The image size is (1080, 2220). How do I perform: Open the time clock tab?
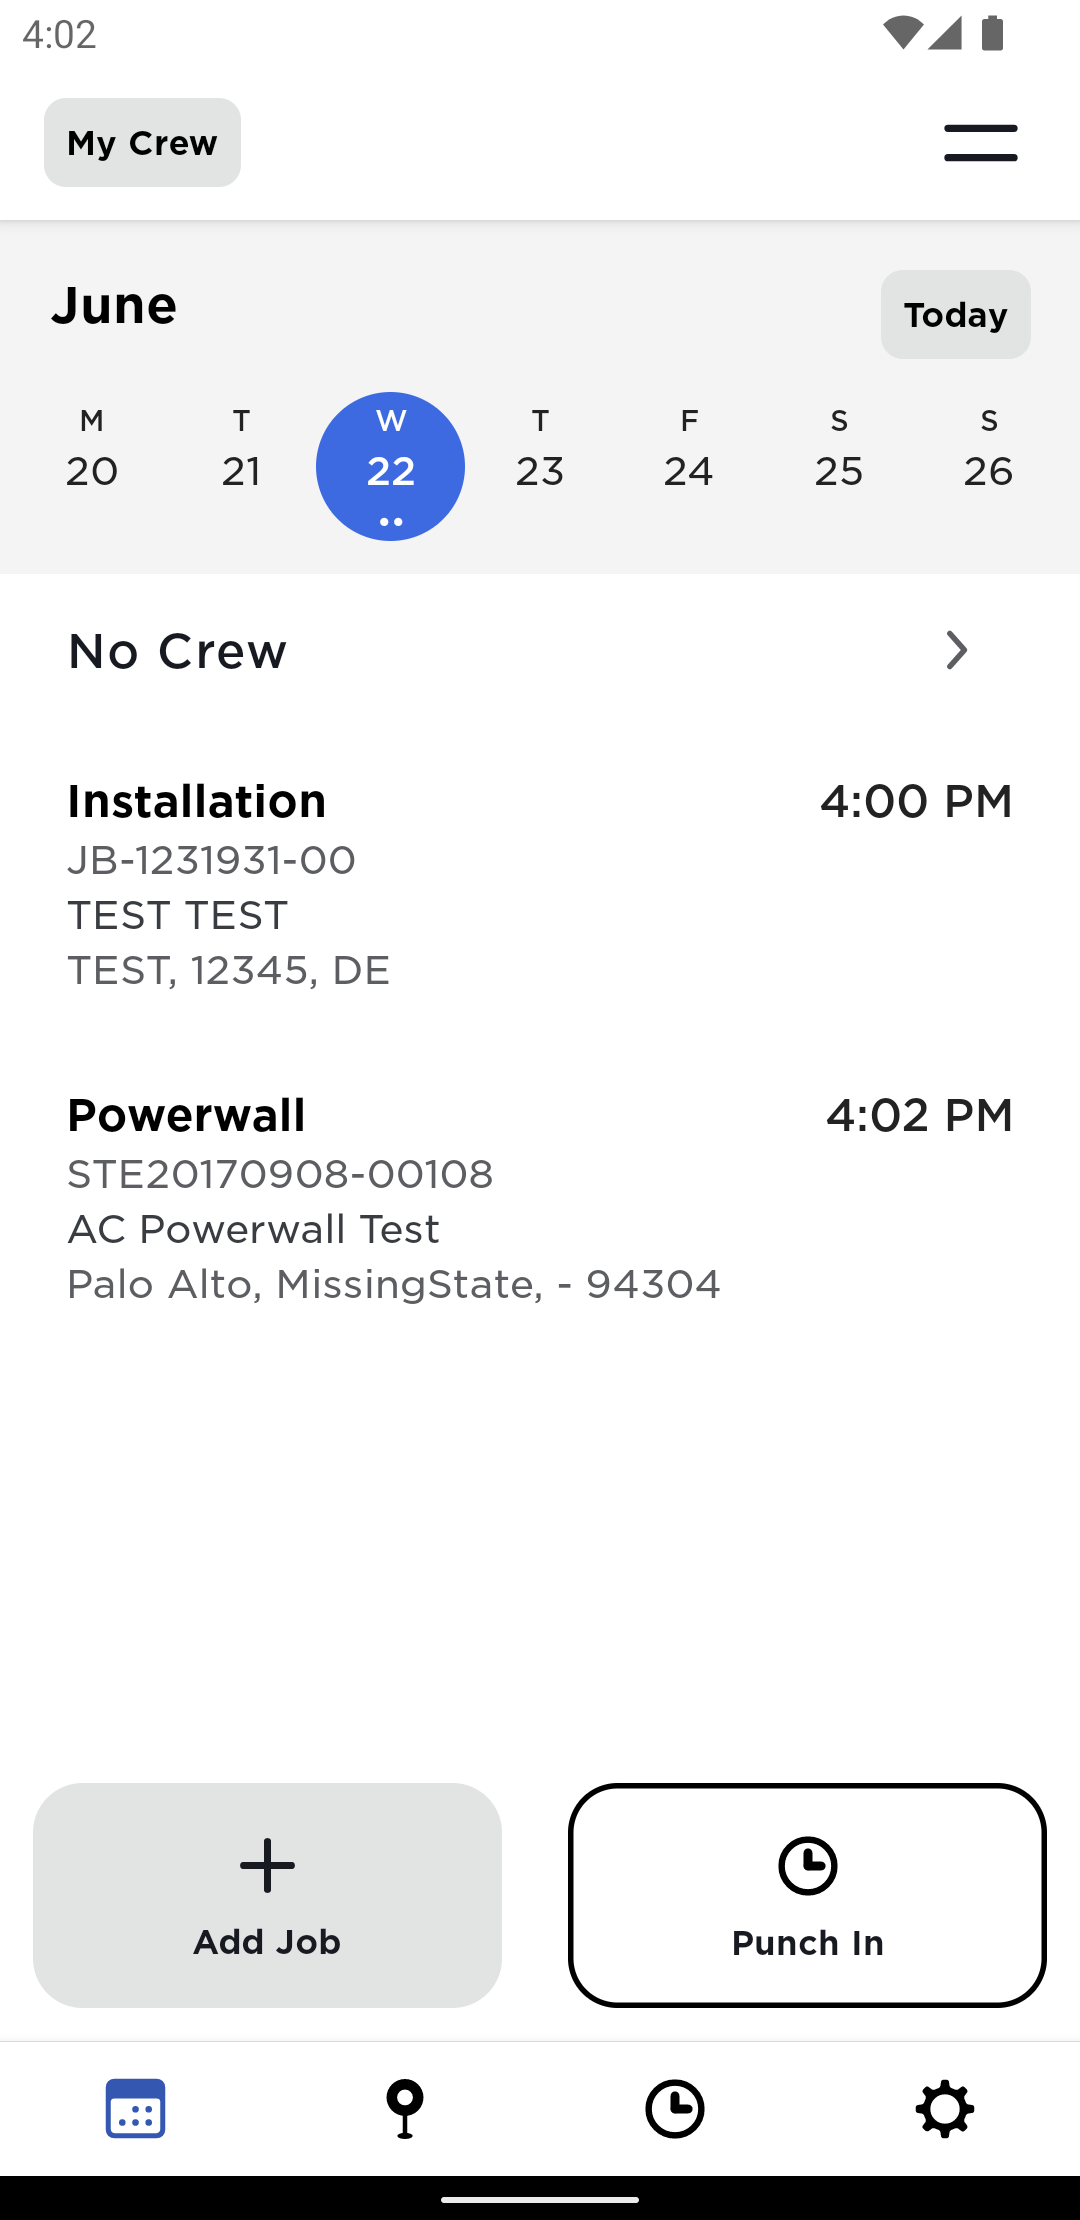(x=675, y=2108)
